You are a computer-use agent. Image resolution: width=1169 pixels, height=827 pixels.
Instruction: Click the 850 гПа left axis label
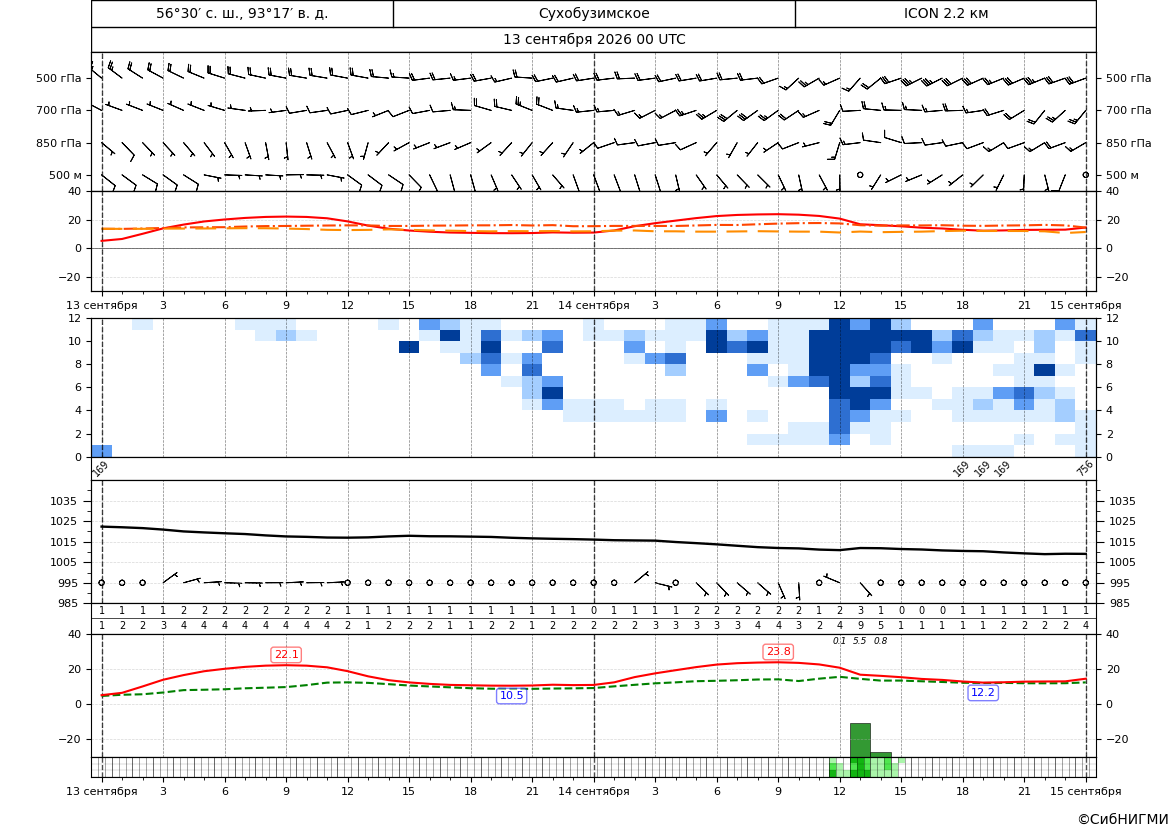click(59, 143)
